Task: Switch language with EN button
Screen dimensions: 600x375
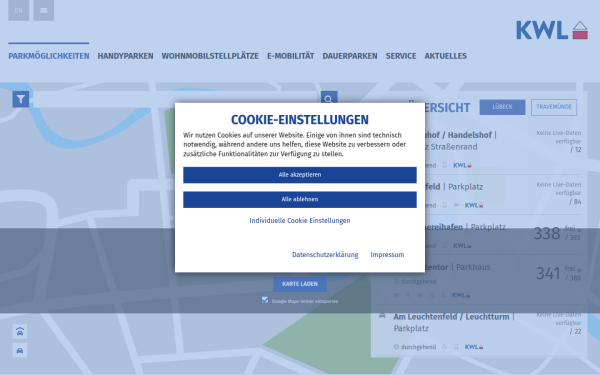Action: pos(18,10)
